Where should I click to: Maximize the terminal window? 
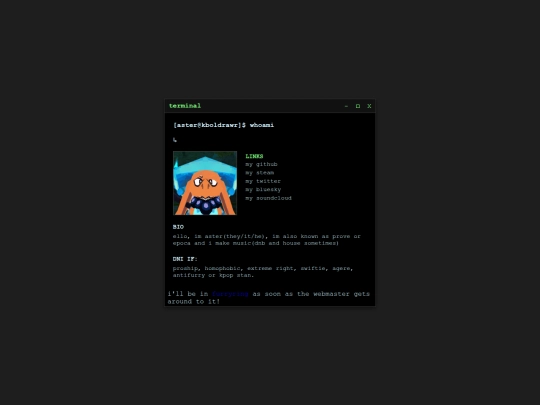point(358,106)
